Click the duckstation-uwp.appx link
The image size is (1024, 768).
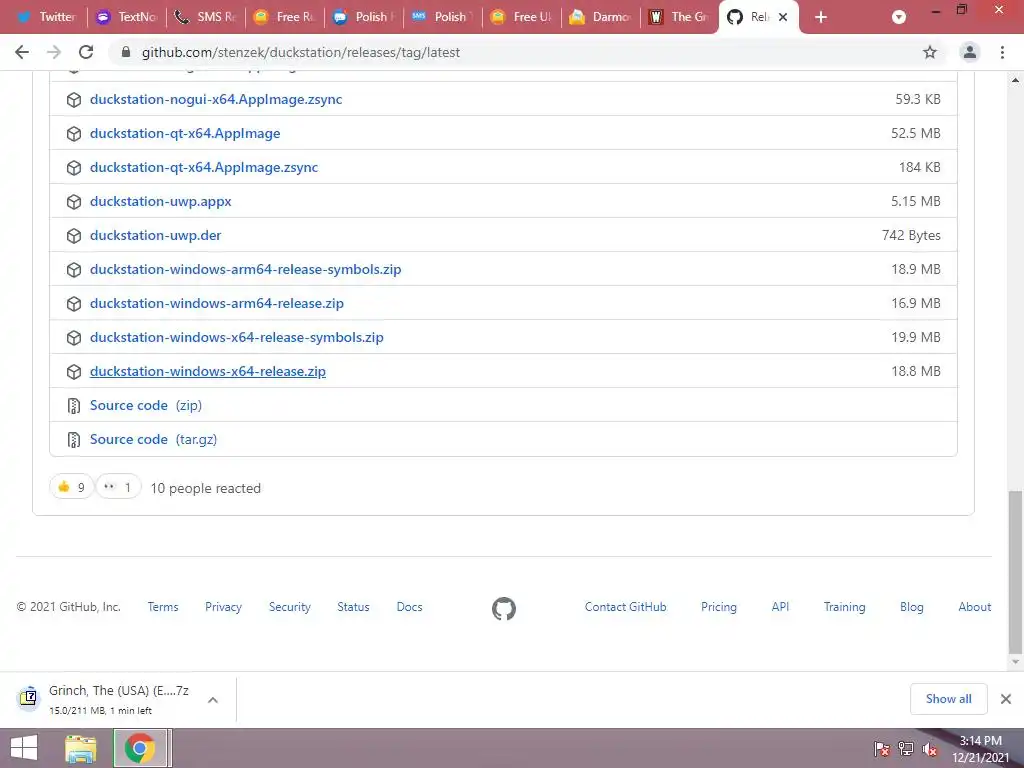161,201
